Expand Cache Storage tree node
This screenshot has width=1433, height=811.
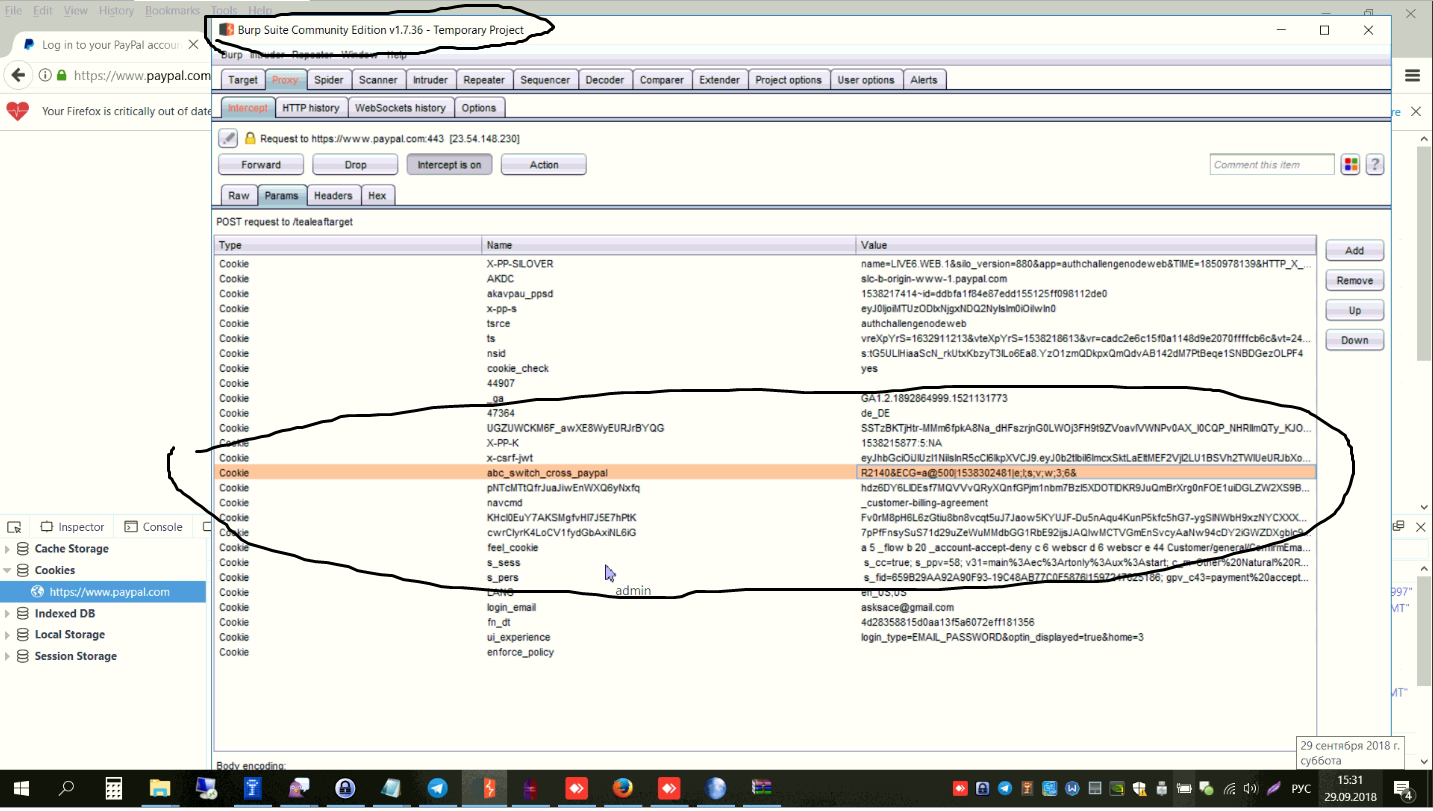tap(8, 549)
